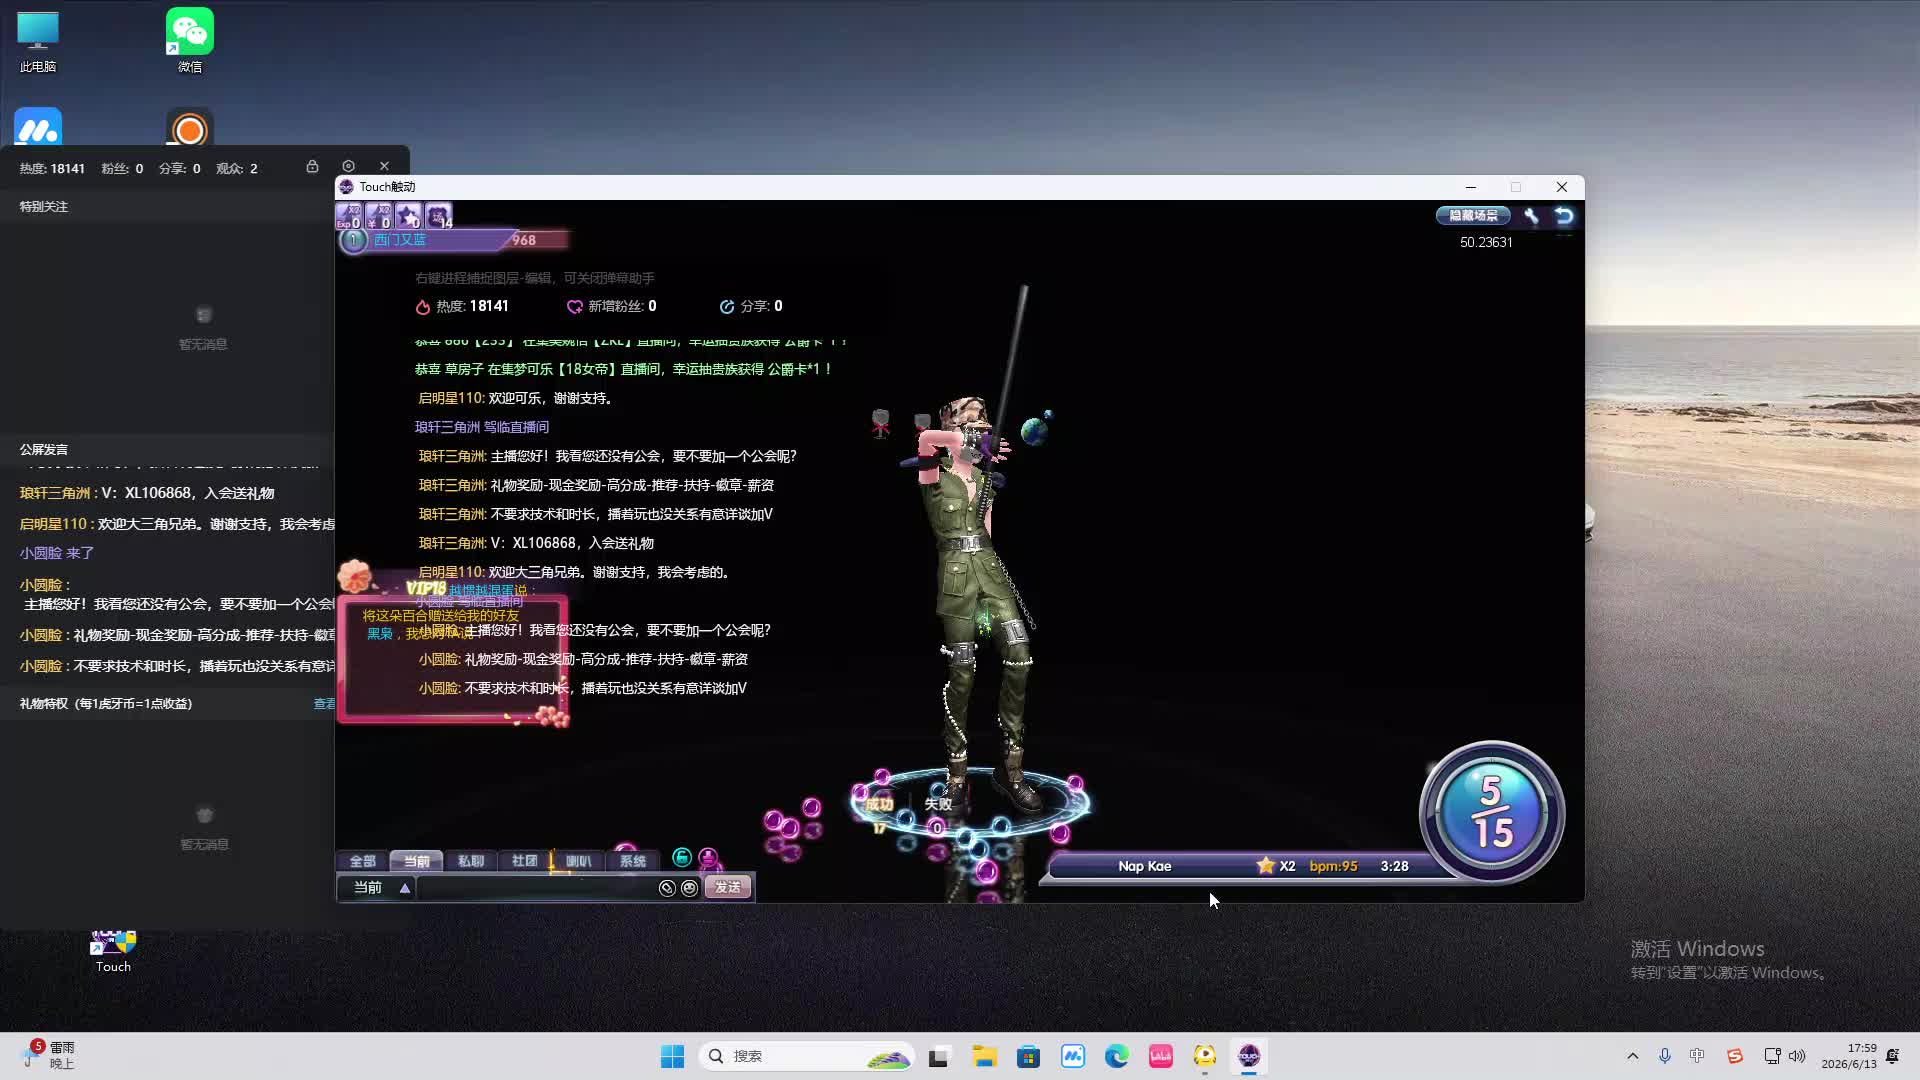
Task: Click the 特别关注 section header
Action: 44,207
